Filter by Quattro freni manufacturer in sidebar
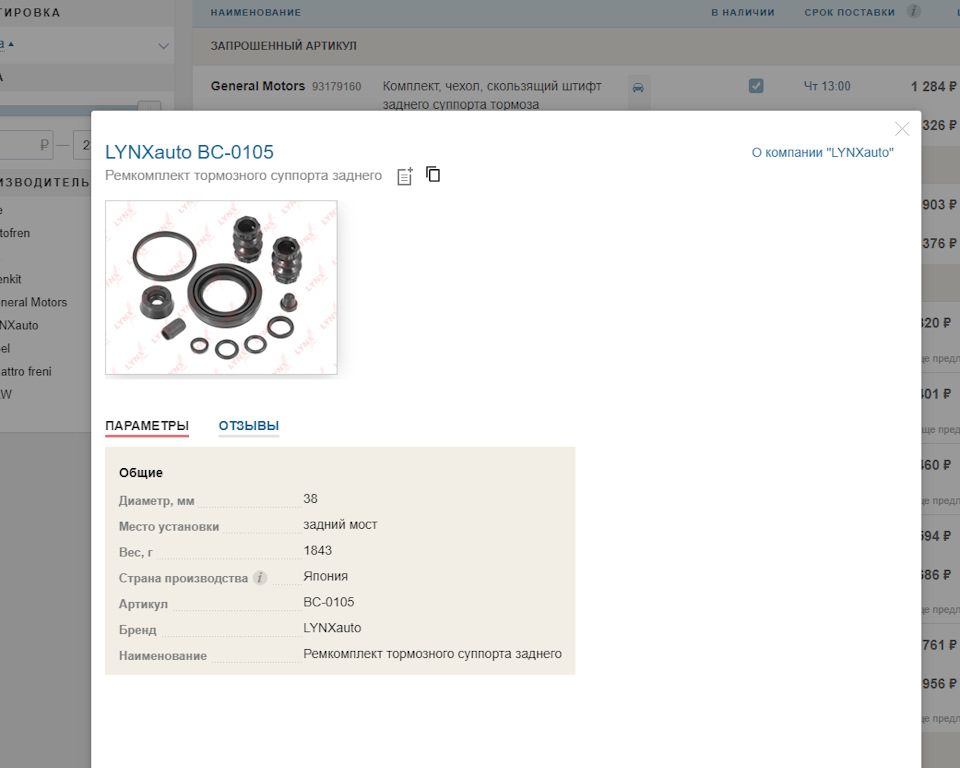960x768 pixels. click(26, 371)
